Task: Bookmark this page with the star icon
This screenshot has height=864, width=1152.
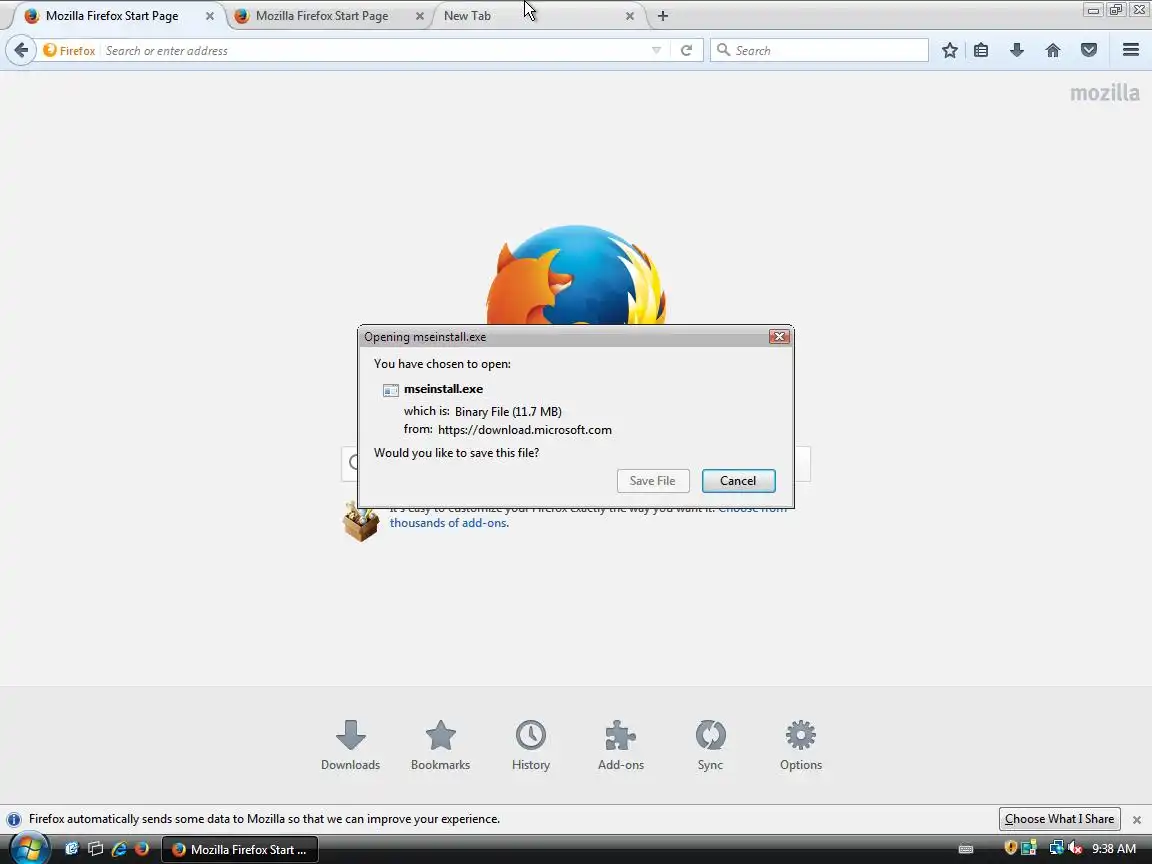Action: pos(949,50)
